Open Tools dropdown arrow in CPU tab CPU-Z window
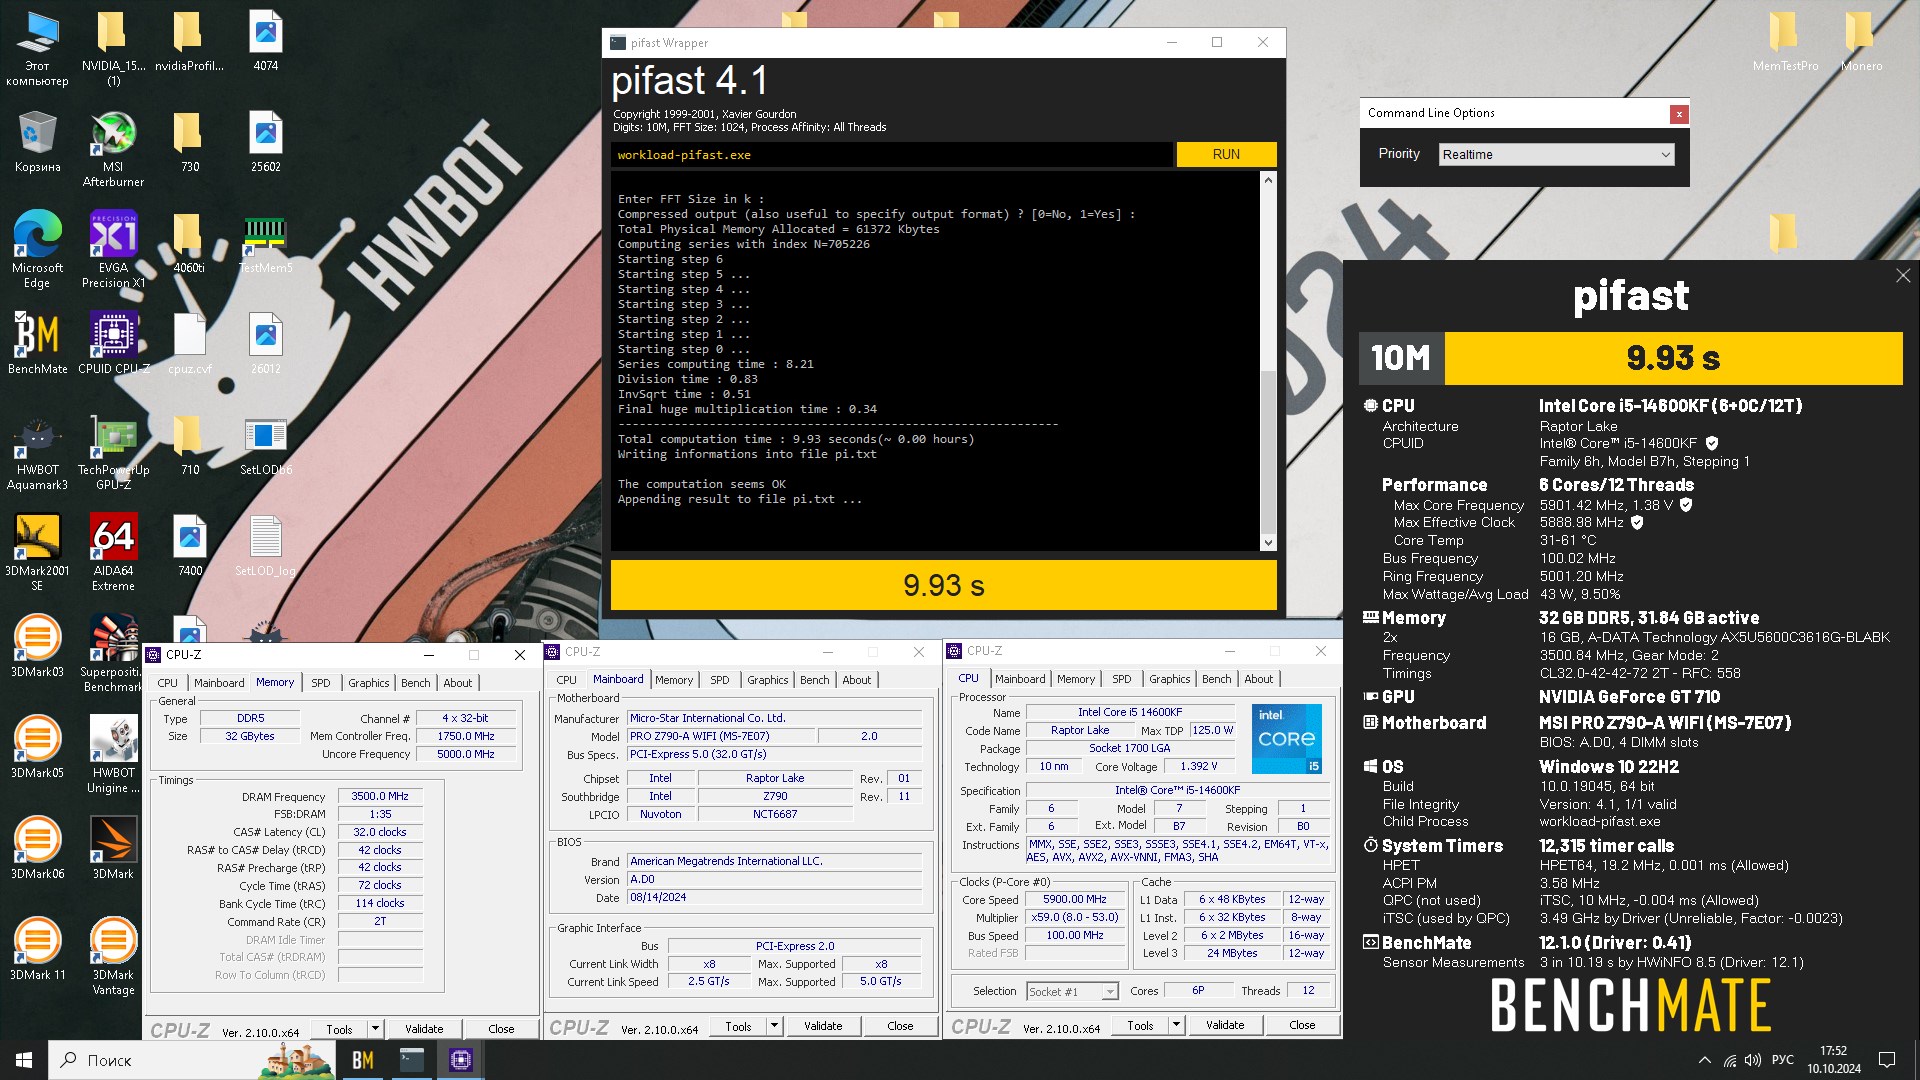 pos(1176,1025)
